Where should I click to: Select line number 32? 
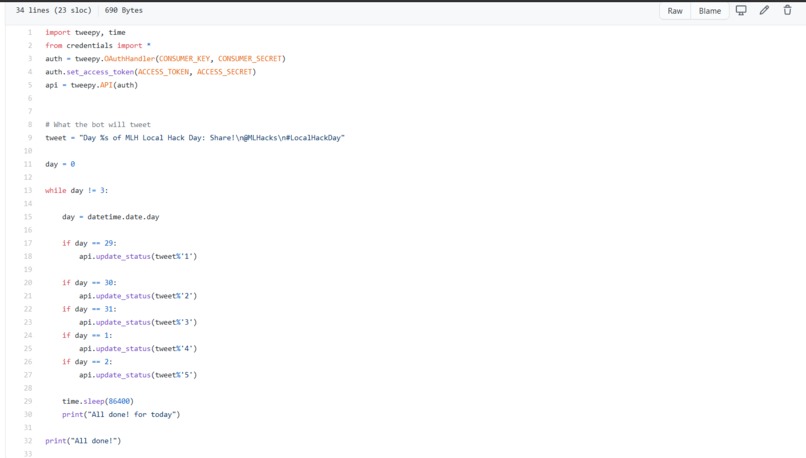point(28,441)
